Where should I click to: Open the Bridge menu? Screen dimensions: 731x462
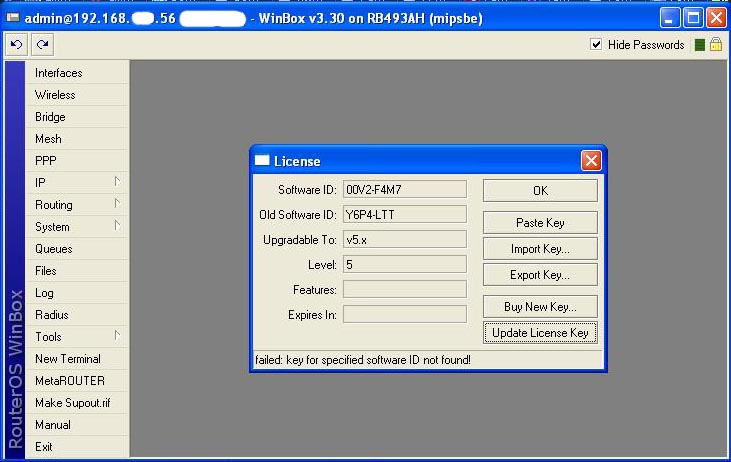click(77, 117)
